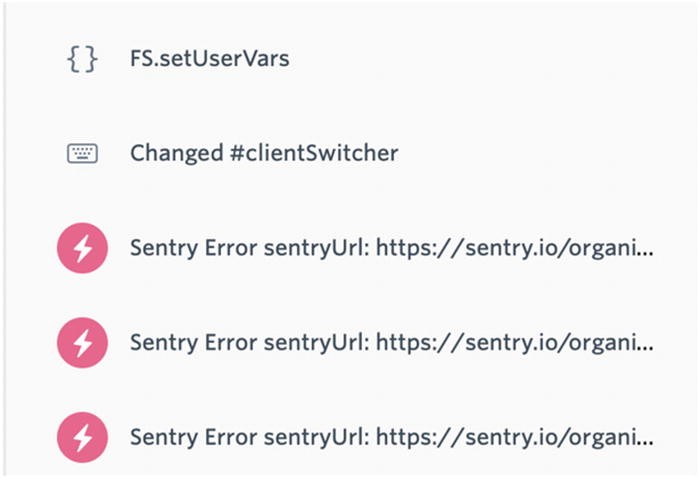Open the first Sentry Error event entry
This screenshot has height=478, width=700.
tap(392, 248)
